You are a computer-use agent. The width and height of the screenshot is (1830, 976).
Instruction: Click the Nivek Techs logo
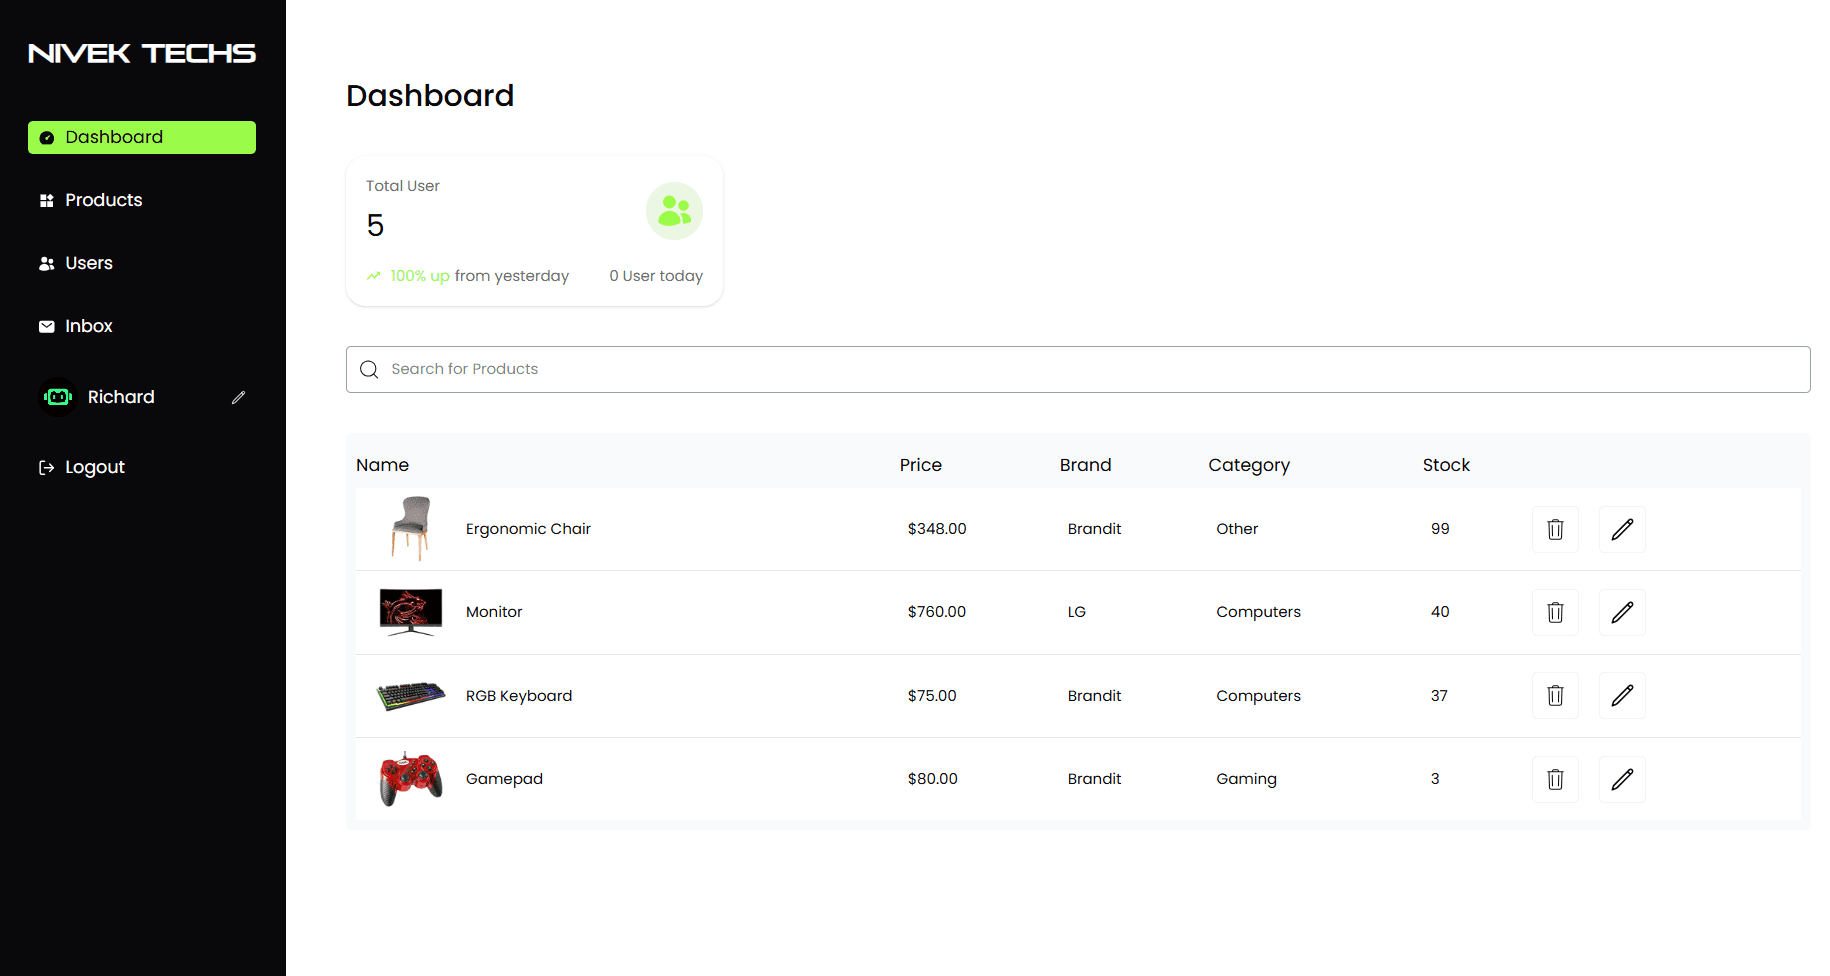tap(142, 53)
